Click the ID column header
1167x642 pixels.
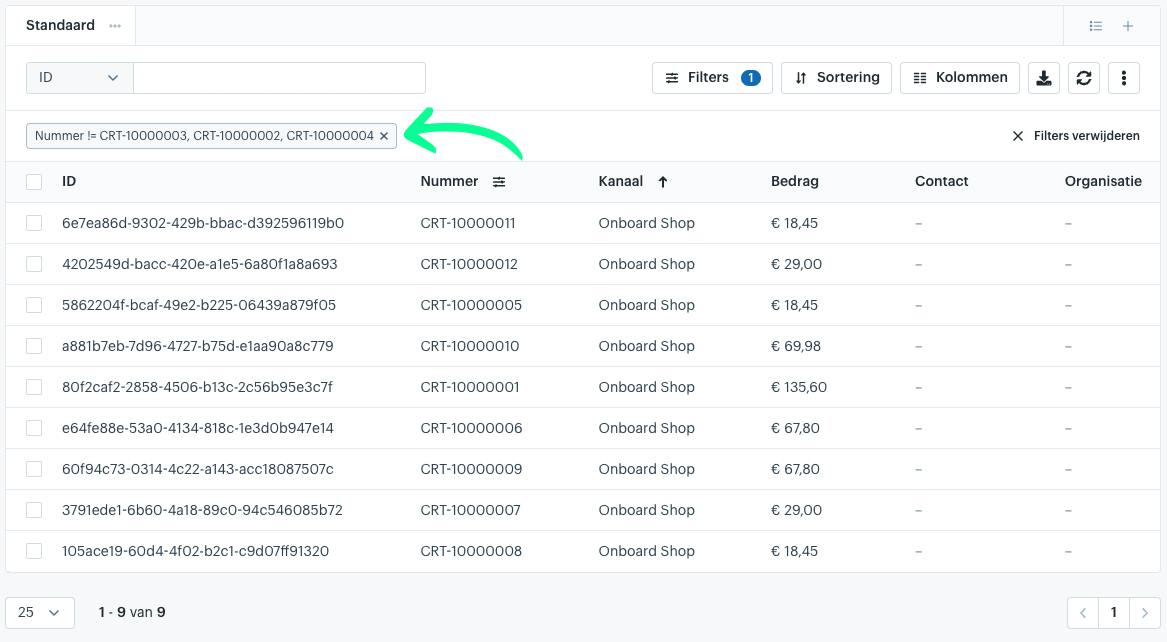pos(69,182)
